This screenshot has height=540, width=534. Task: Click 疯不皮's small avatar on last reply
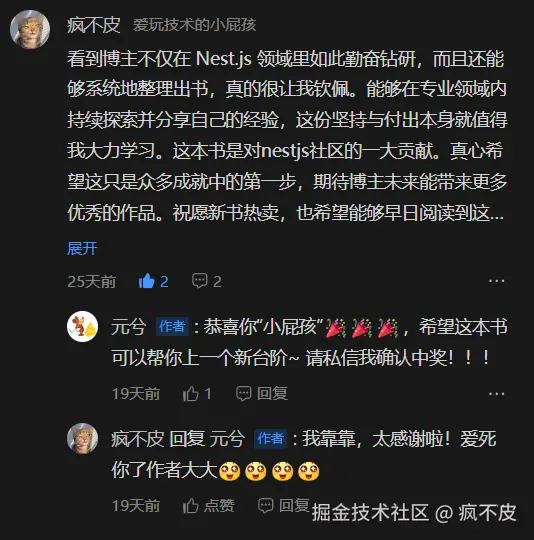click(83, 438)
